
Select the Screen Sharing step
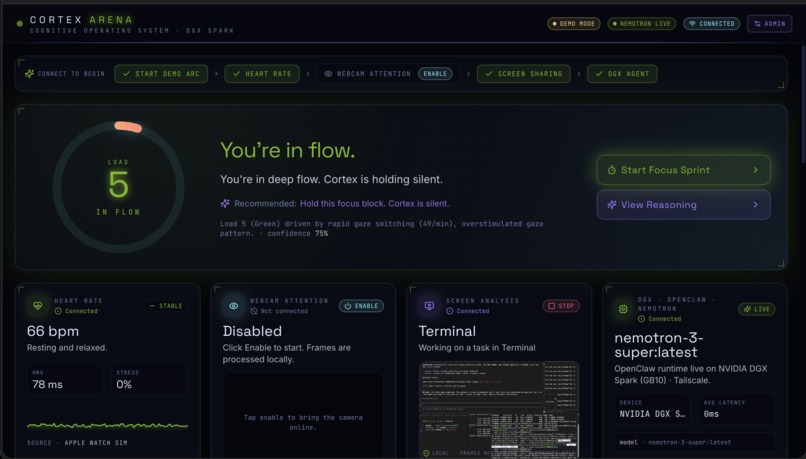pos(523,74)
